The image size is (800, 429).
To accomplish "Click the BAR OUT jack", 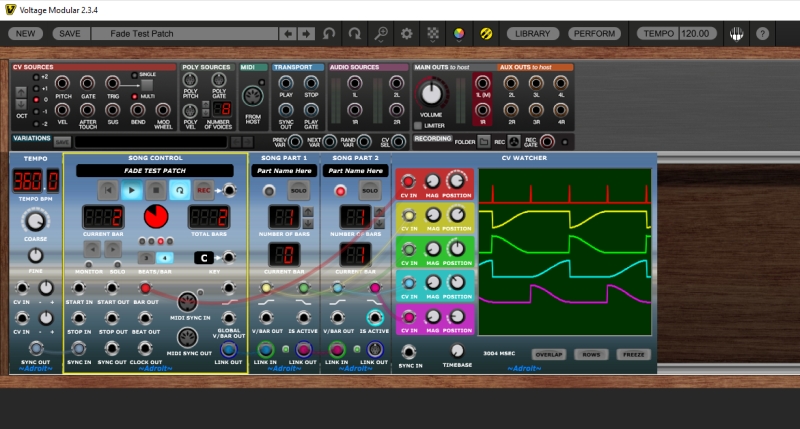I will click(145, 288).
